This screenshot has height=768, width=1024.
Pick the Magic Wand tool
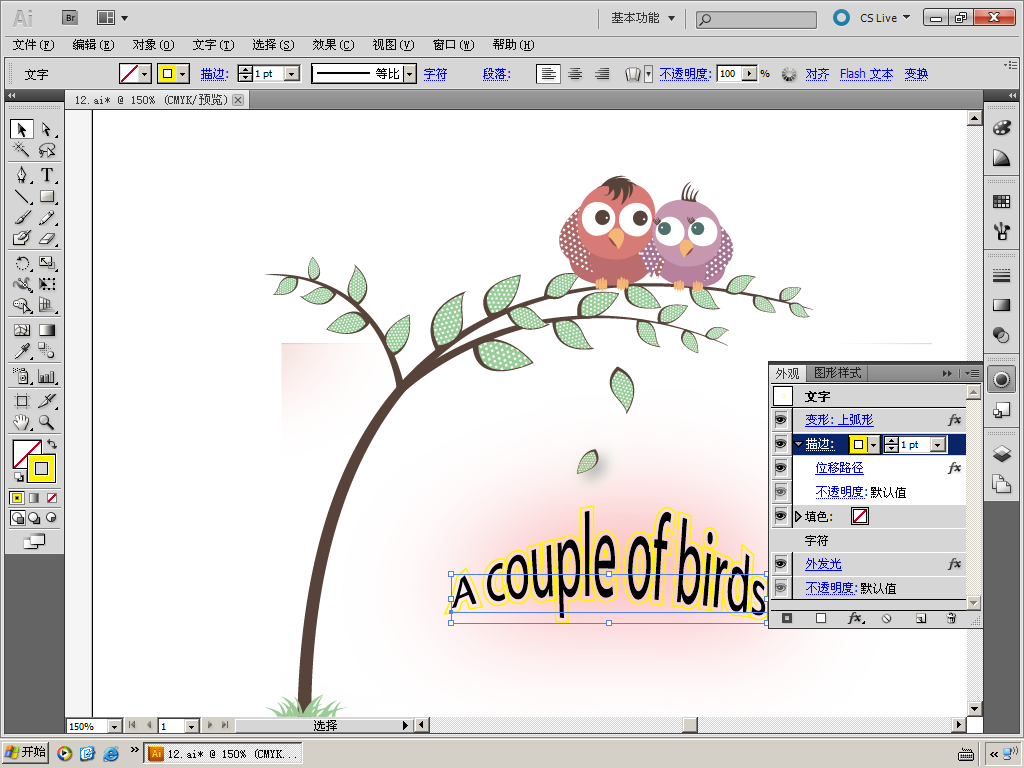pos(21,150)
